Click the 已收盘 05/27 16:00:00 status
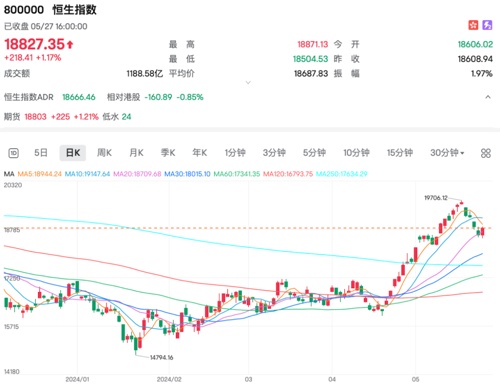The width and height of the screenshot is (500, 388). tap(46, 26)
